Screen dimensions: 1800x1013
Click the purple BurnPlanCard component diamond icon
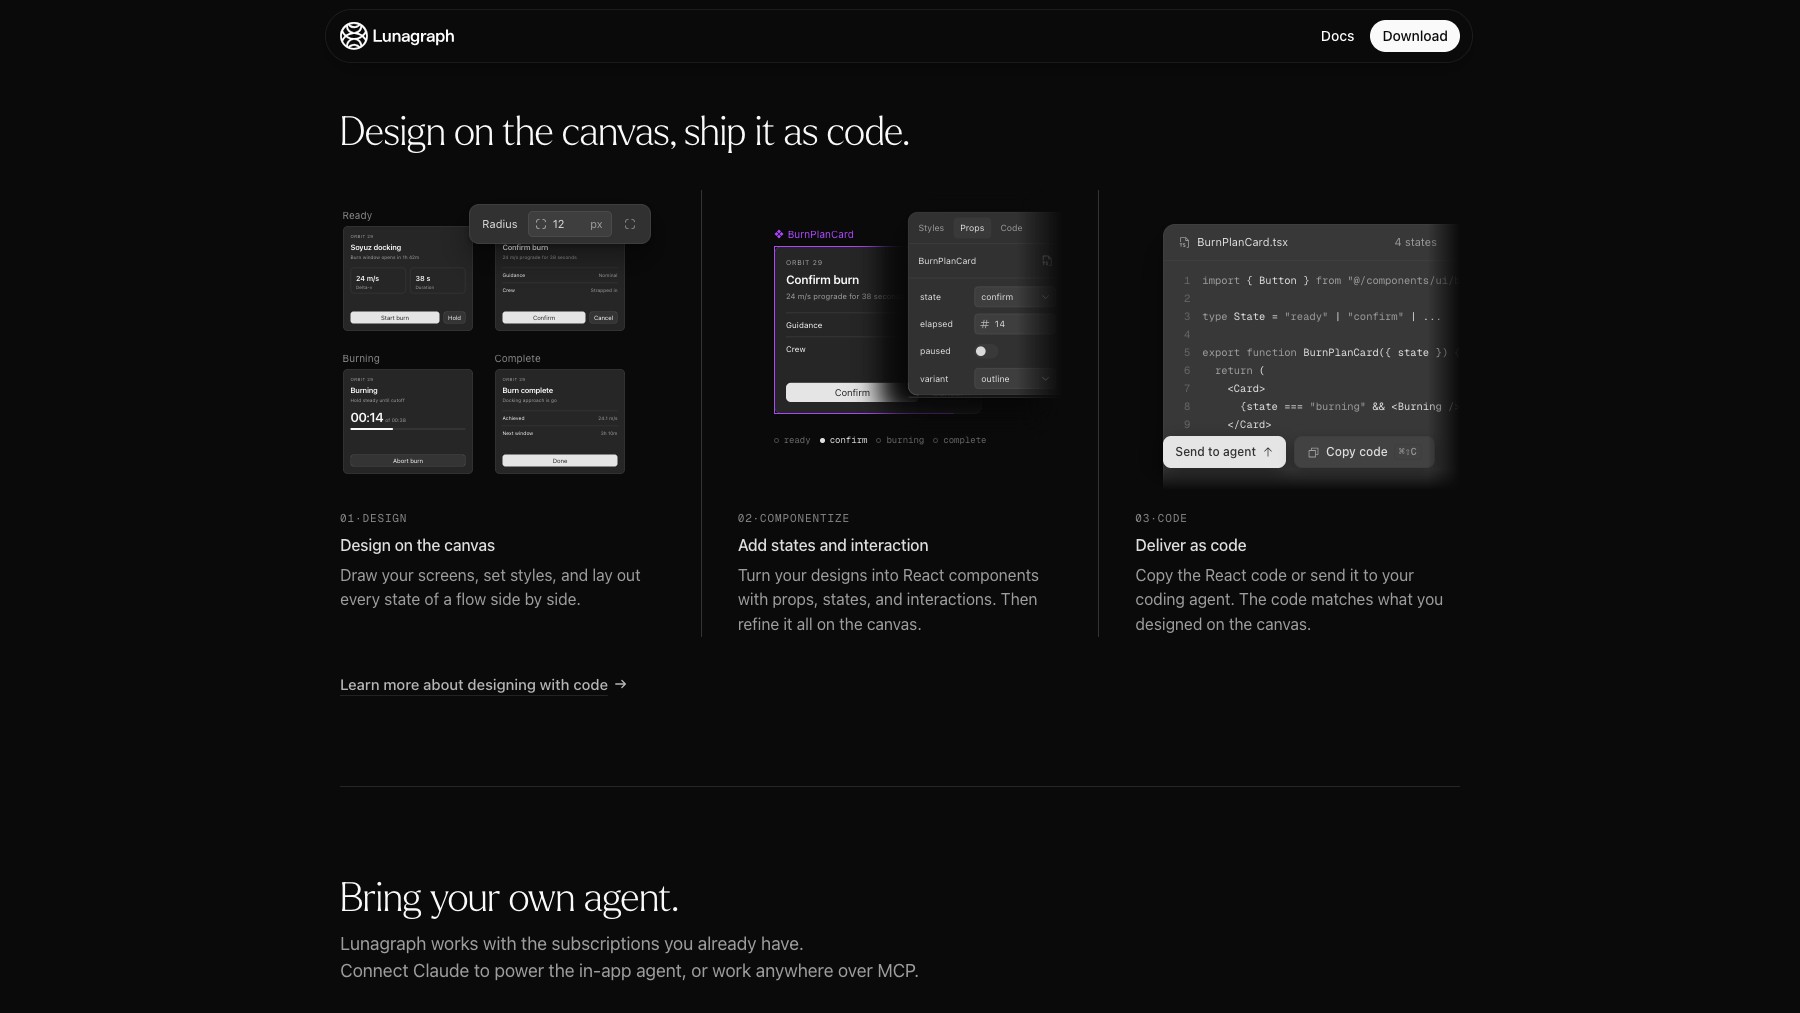coord(779,234)
